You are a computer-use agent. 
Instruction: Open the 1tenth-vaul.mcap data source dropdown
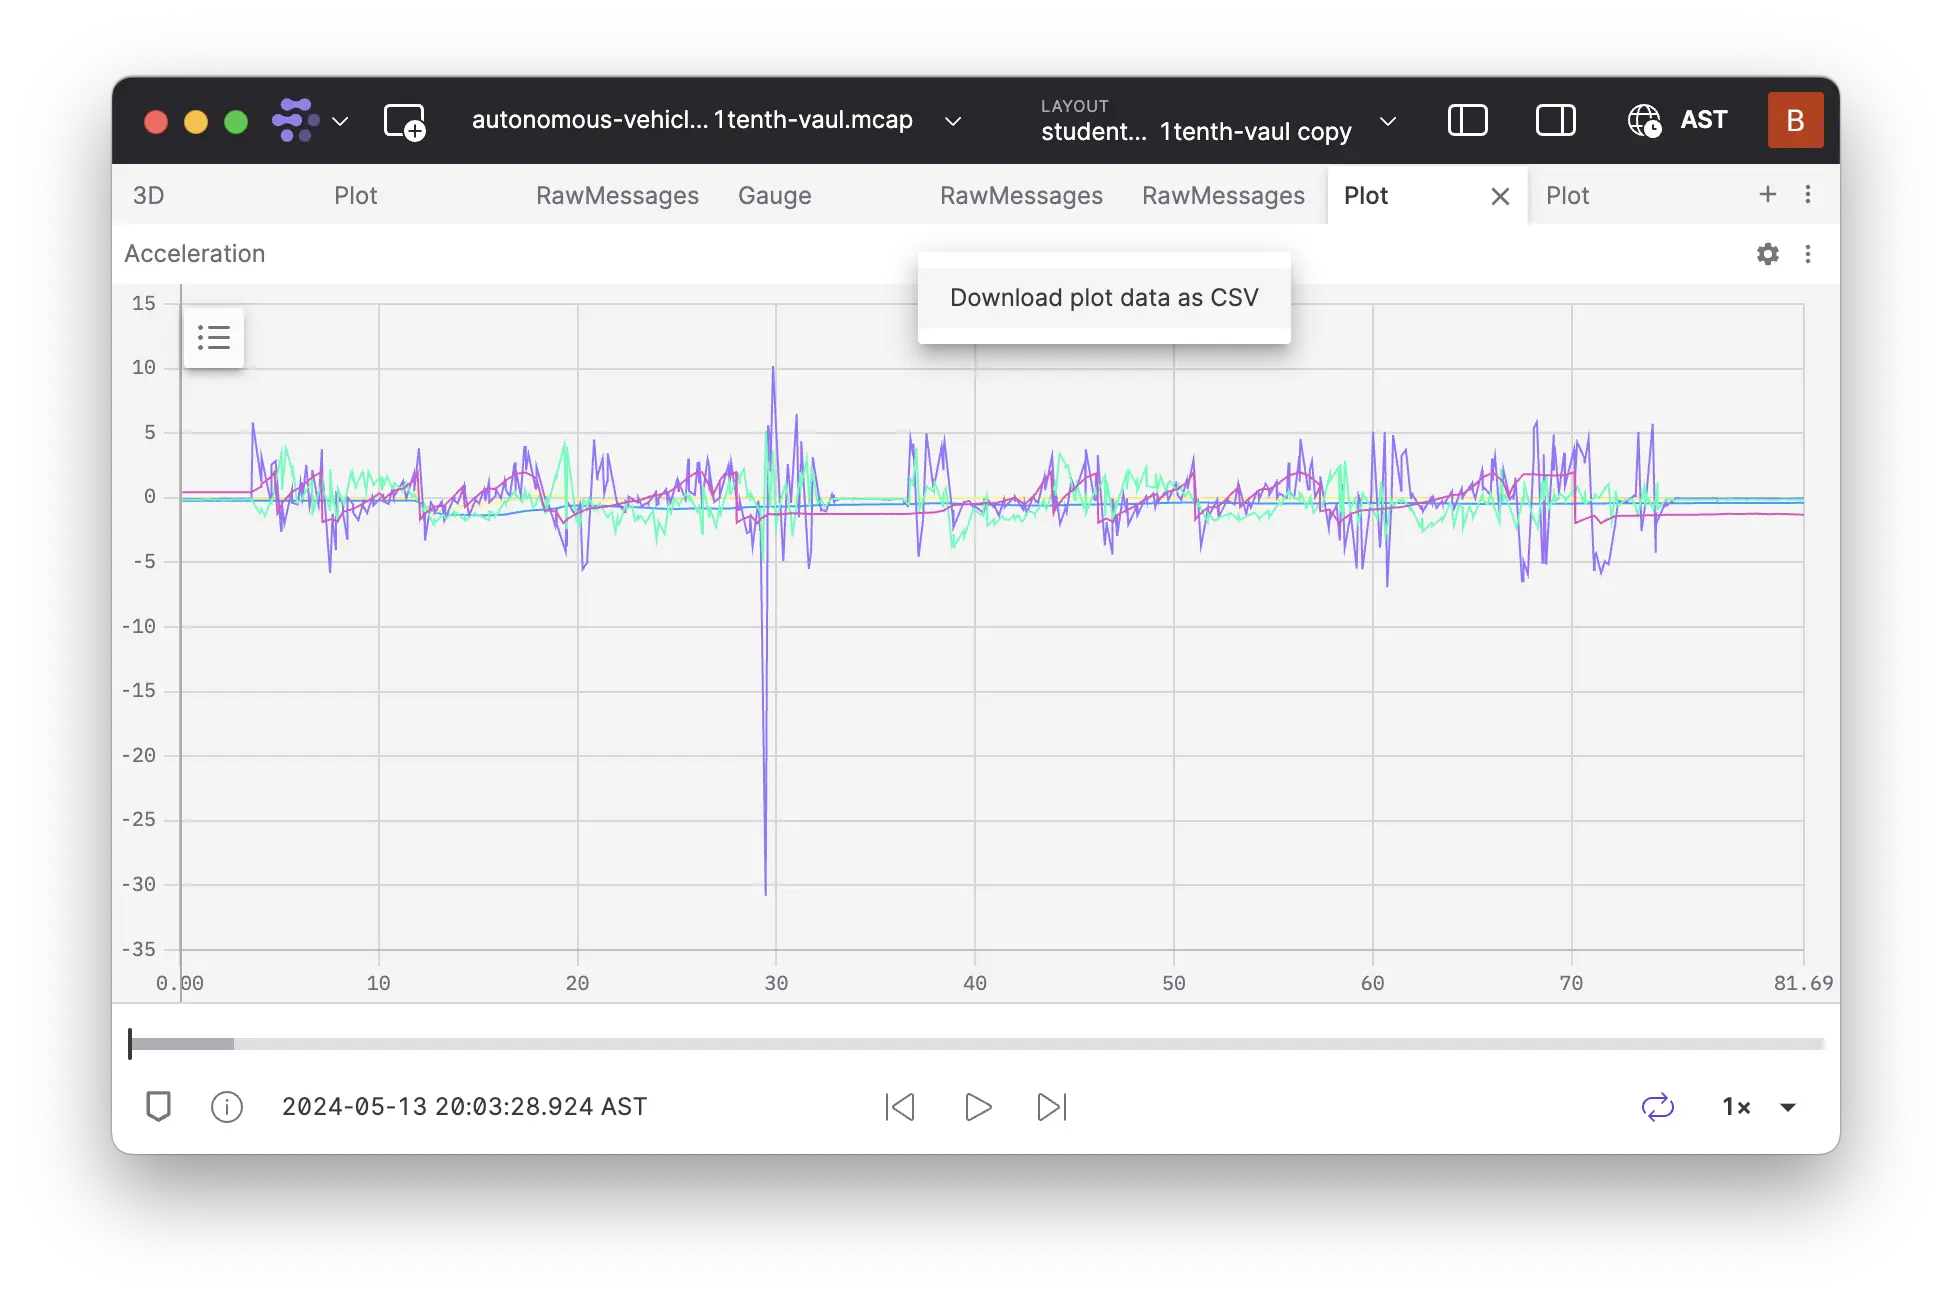pos(951,120)
